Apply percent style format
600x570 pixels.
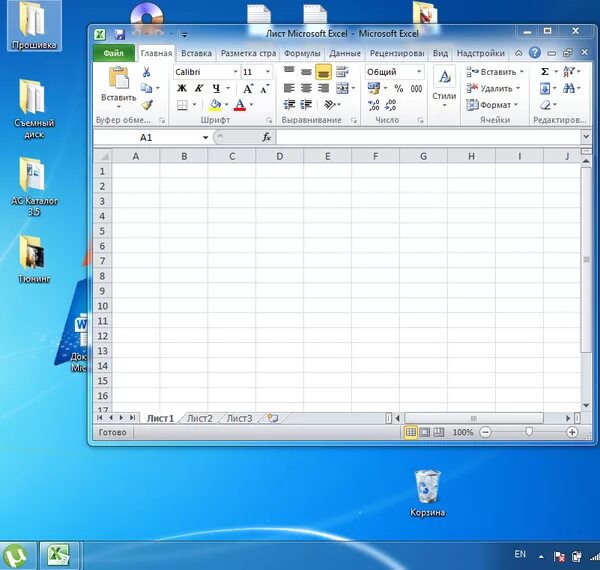[x=399, y=89]
